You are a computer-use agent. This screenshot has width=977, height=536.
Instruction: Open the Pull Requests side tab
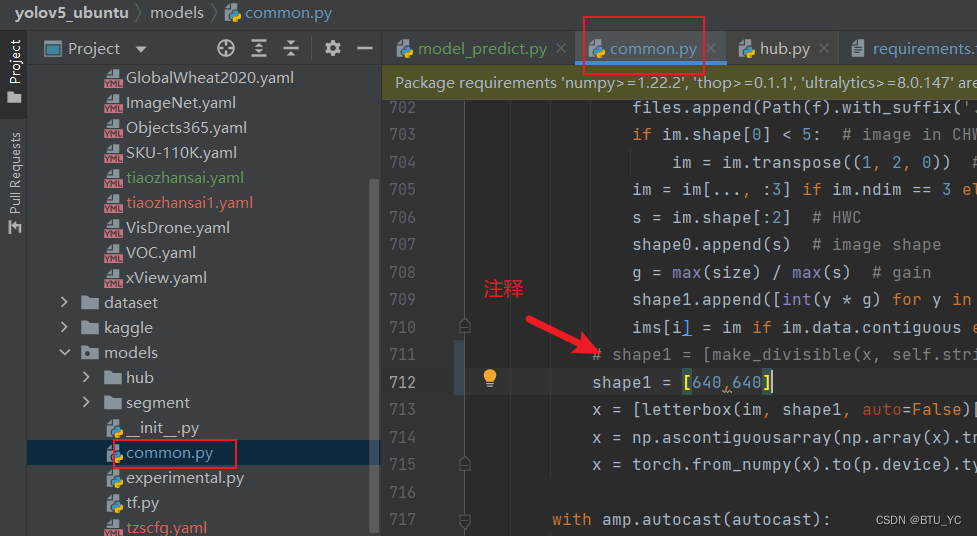[x=14, y=183]
